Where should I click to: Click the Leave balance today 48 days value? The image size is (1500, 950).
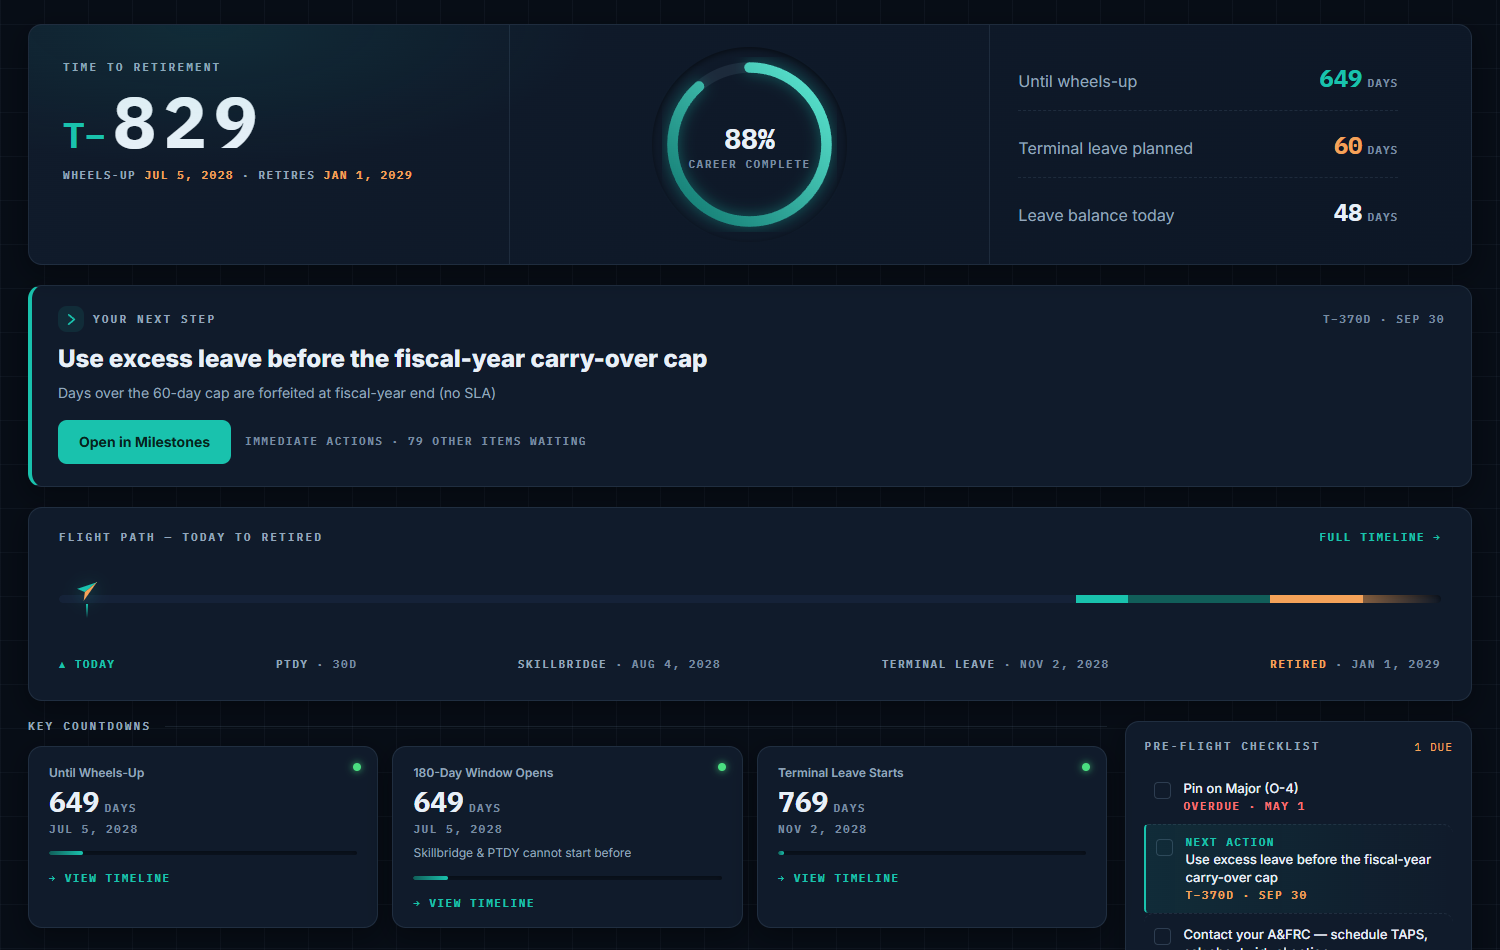[x=1365, y=214]
